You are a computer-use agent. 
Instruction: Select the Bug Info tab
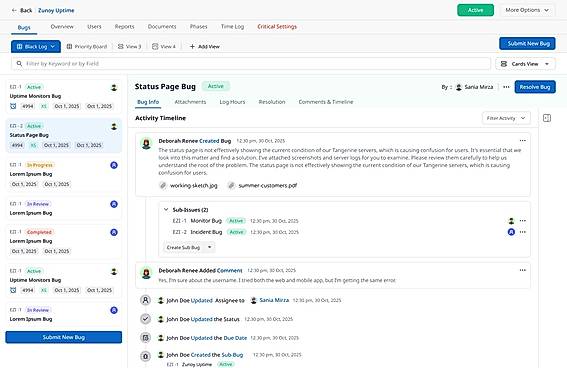(148, 102)
